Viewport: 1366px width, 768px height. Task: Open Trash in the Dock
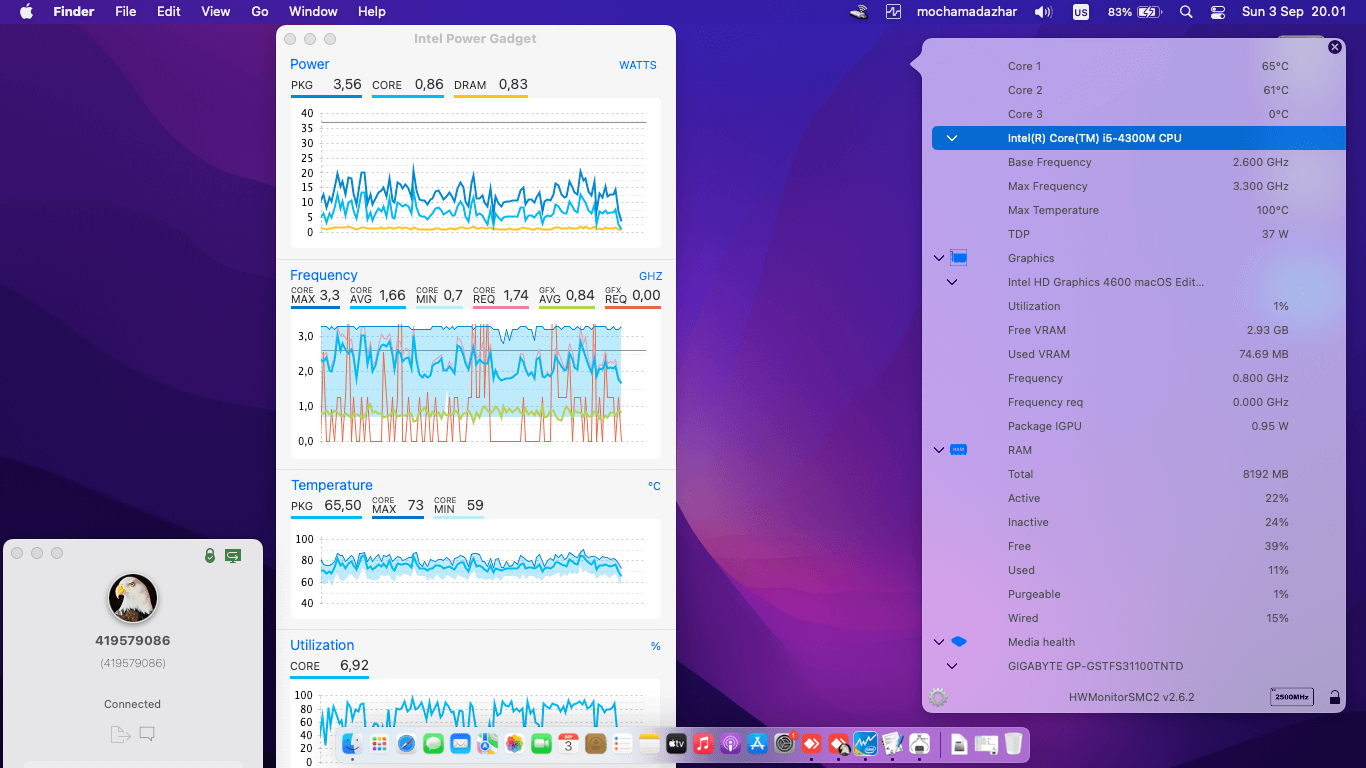click(1013, 744)
